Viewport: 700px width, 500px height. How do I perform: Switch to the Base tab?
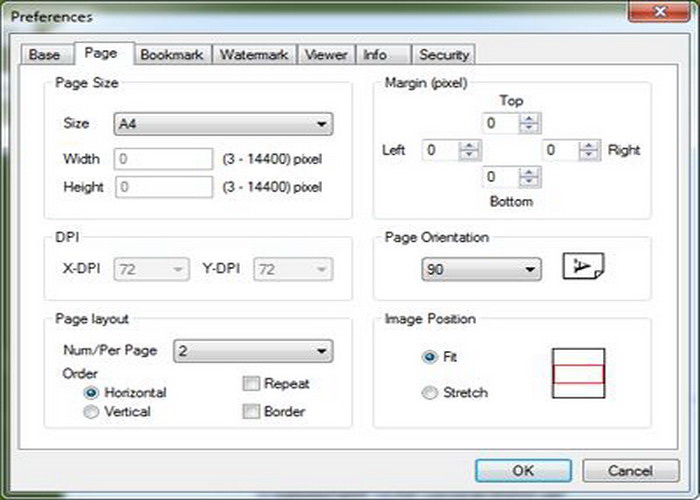pyautogui.click(x=46, y=55)
